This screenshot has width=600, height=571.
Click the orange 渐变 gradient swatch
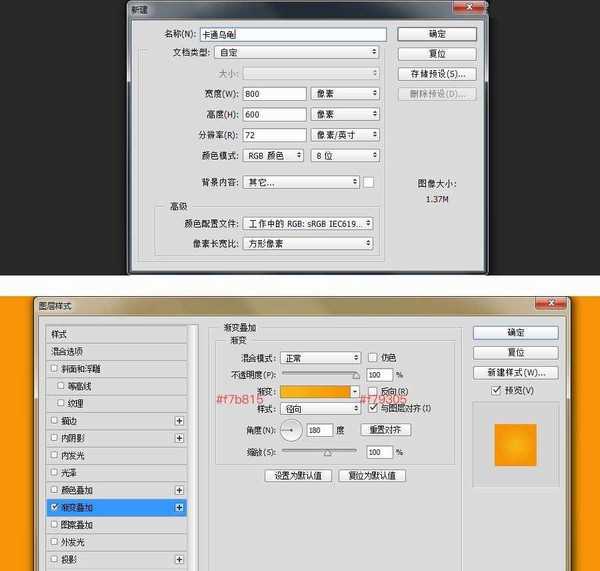point(315,392)
